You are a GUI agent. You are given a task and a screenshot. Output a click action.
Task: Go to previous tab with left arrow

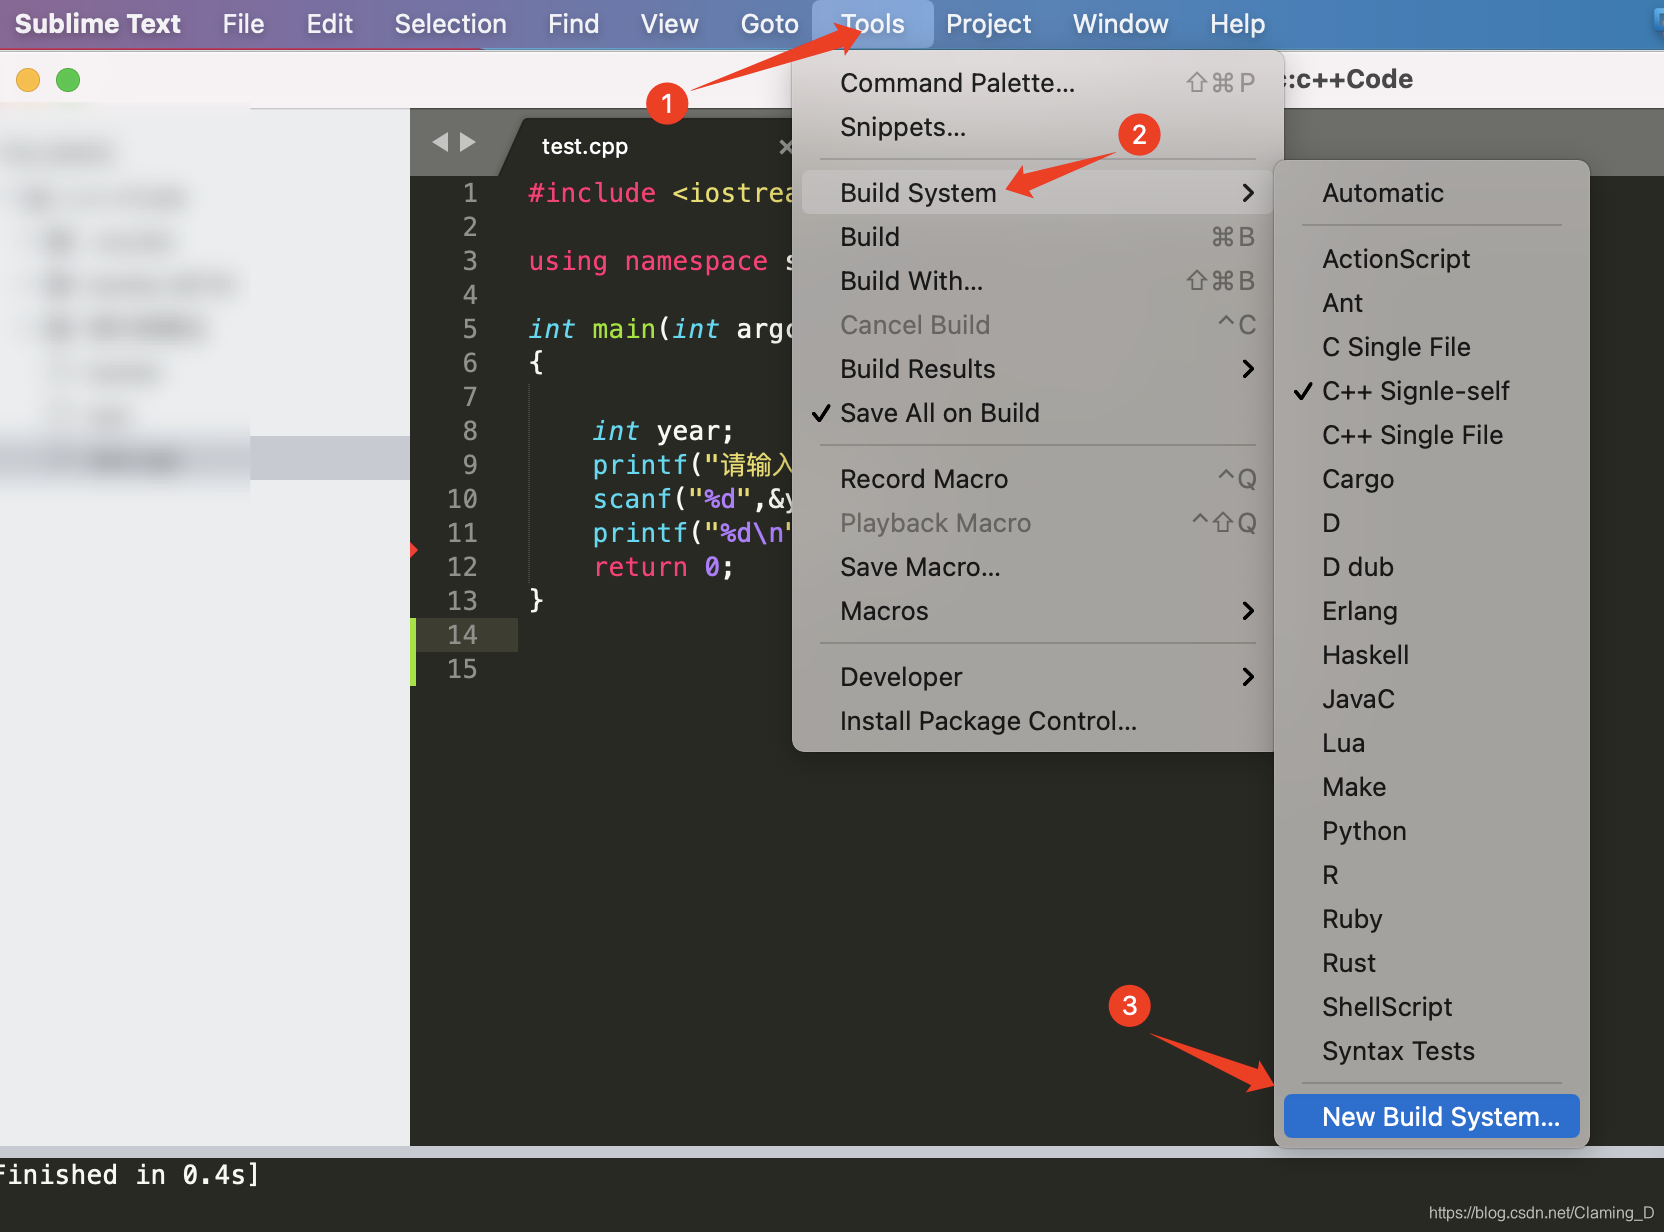440,142
